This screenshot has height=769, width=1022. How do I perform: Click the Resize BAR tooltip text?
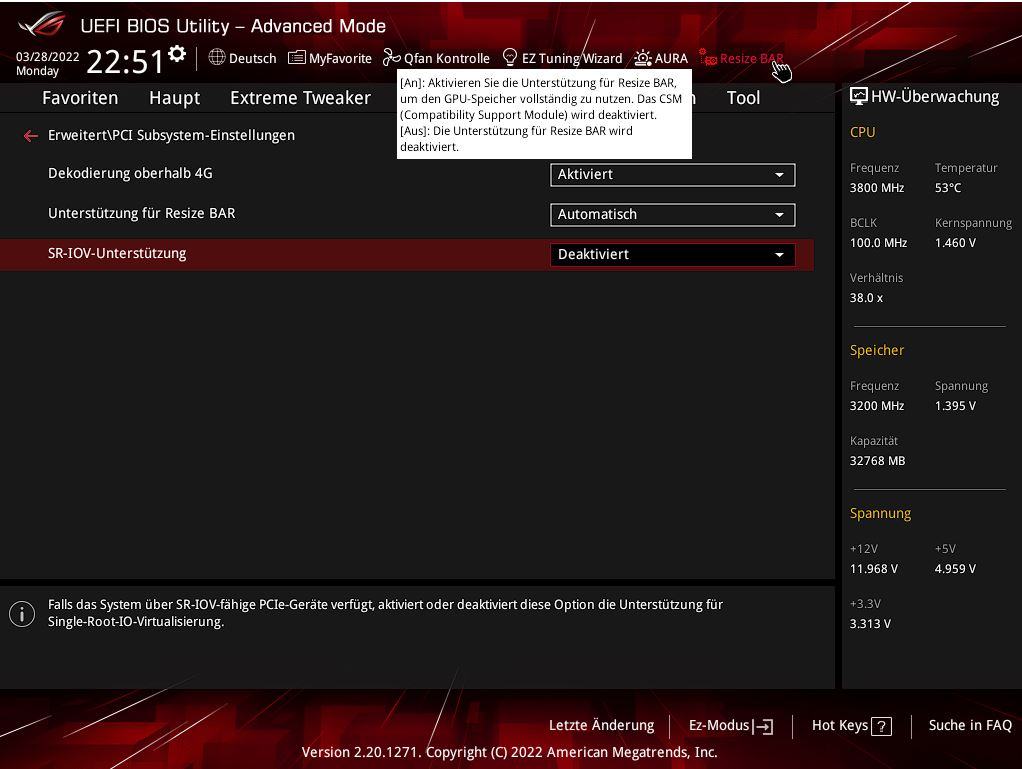tap(541, 115)
